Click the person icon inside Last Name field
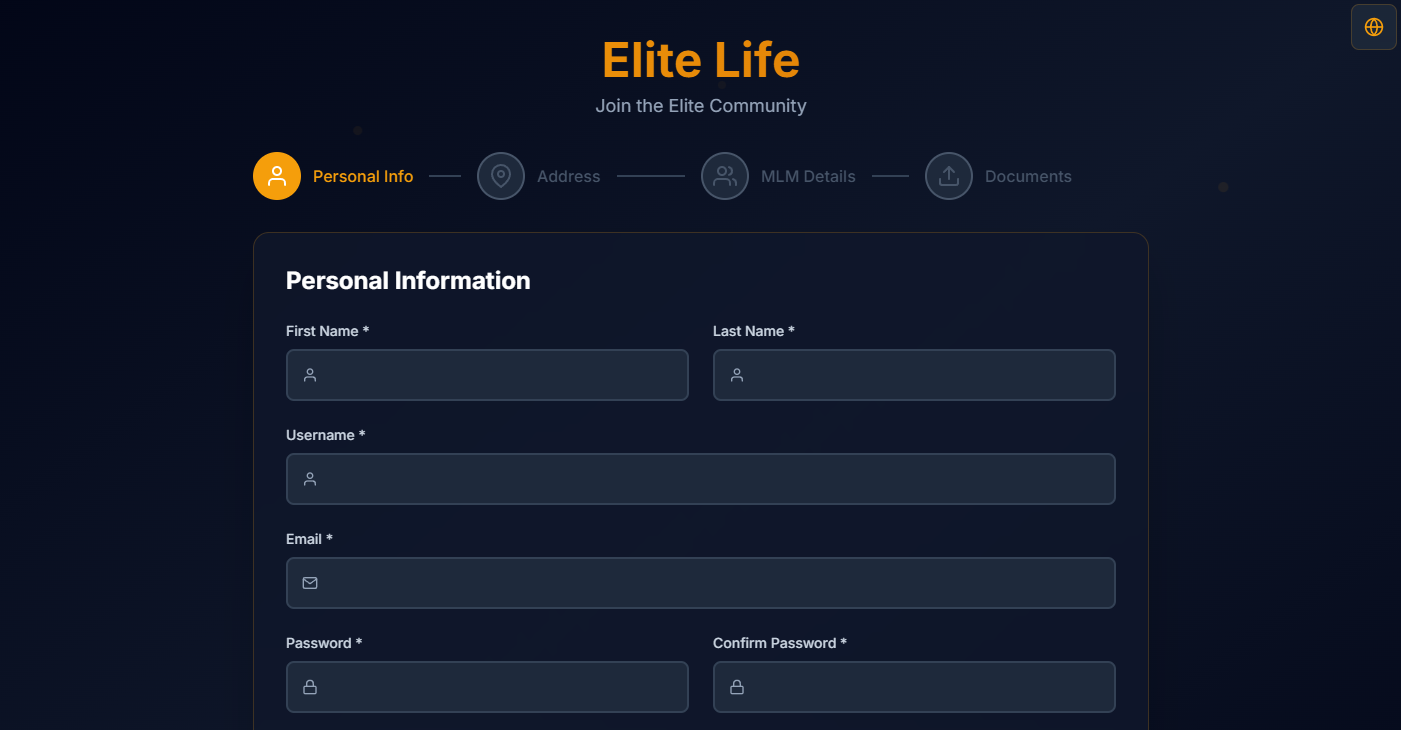This screenshot has height=730, width=1401. pos(737,374)
